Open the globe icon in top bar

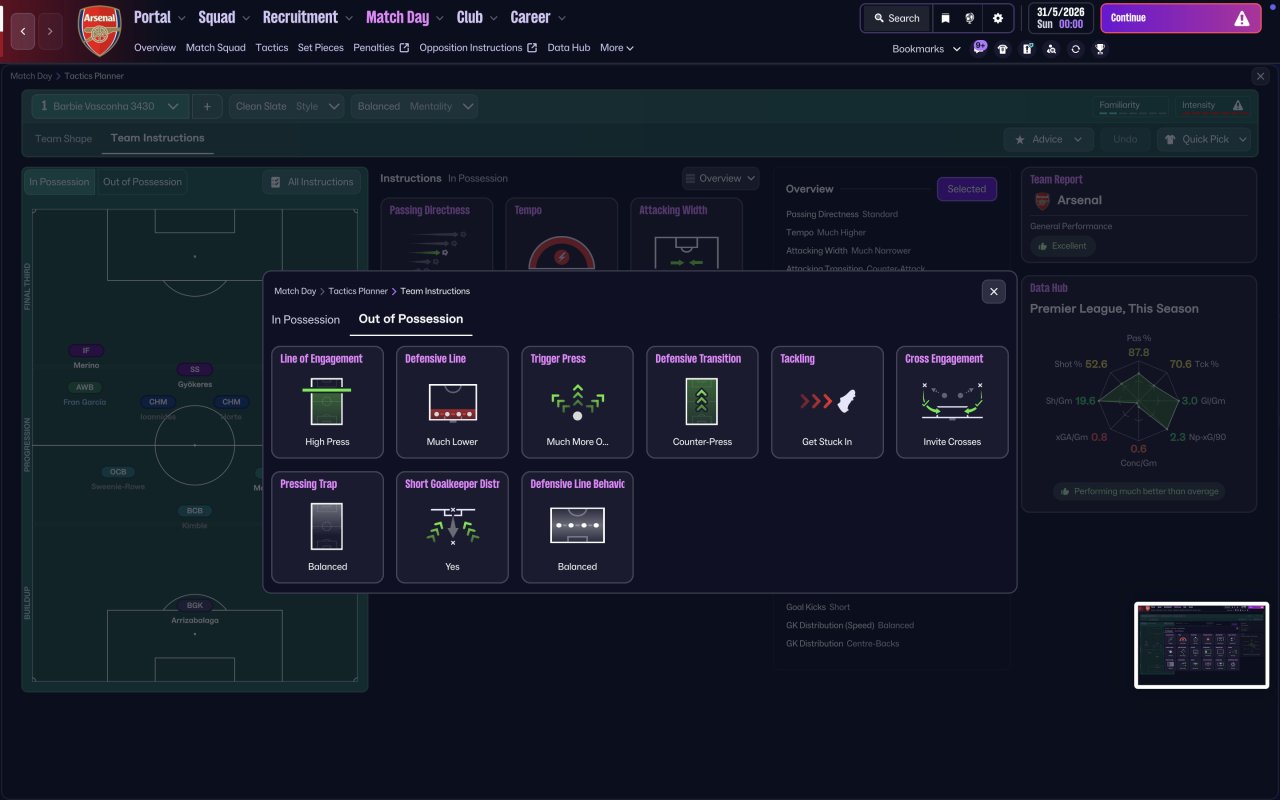coord(970,18)
